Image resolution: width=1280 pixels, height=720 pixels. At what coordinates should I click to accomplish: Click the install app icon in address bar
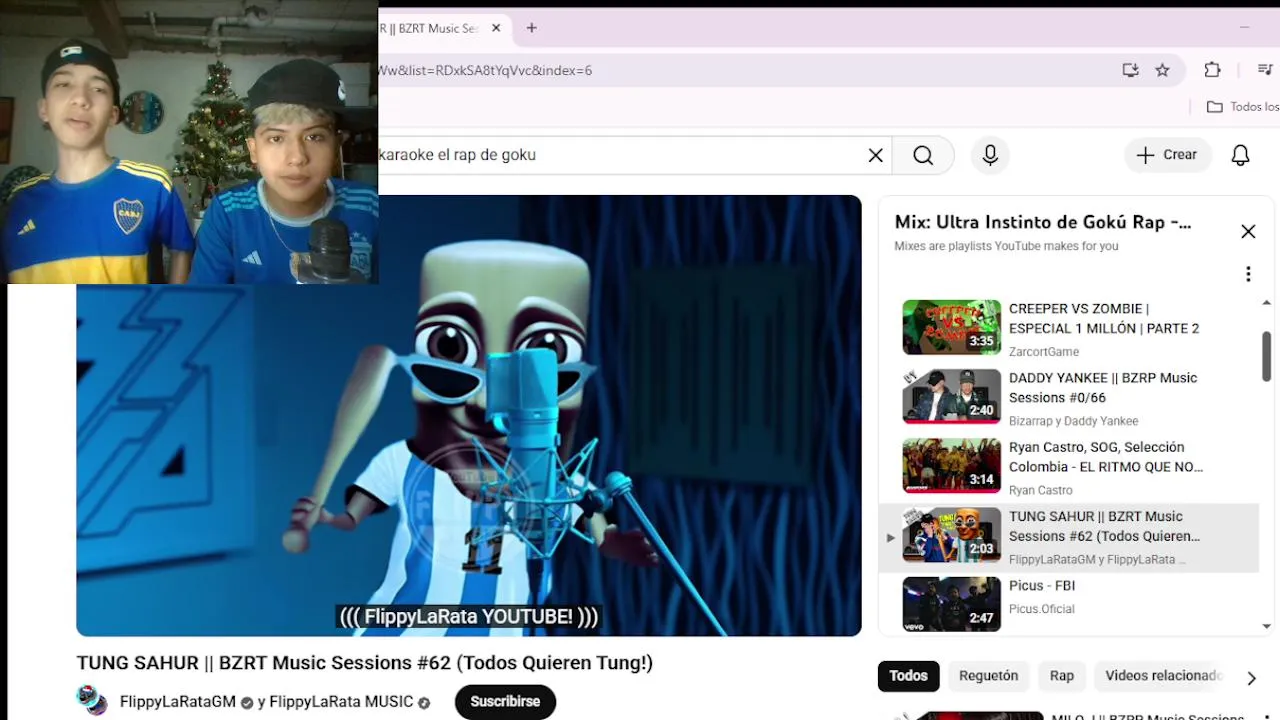pyautogui.click(x=1130, y=70)
